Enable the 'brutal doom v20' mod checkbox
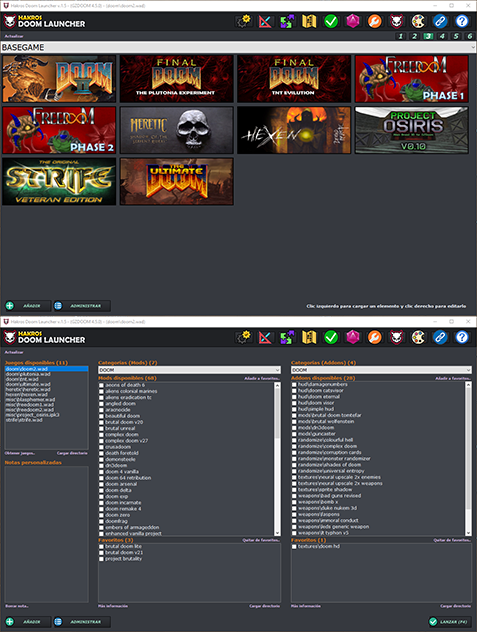The image size is (477, 632). pos(101,422)
